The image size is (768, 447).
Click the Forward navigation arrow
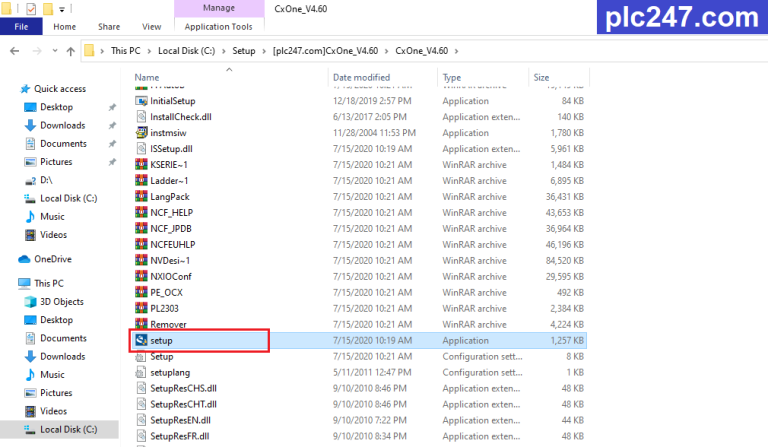pos(37,51)
